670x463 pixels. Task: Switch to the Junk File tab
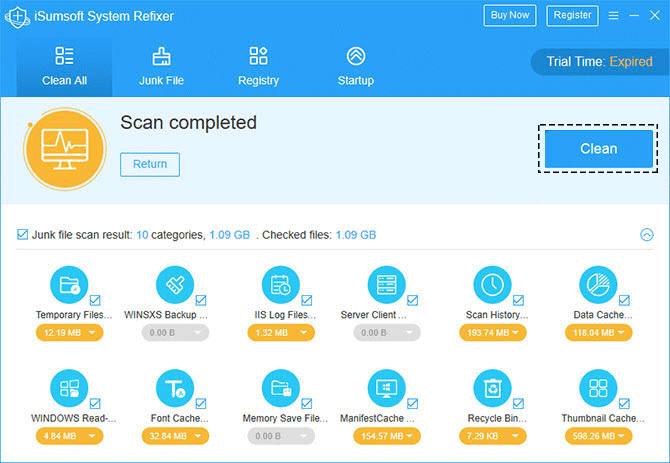[x=162, y=67]
